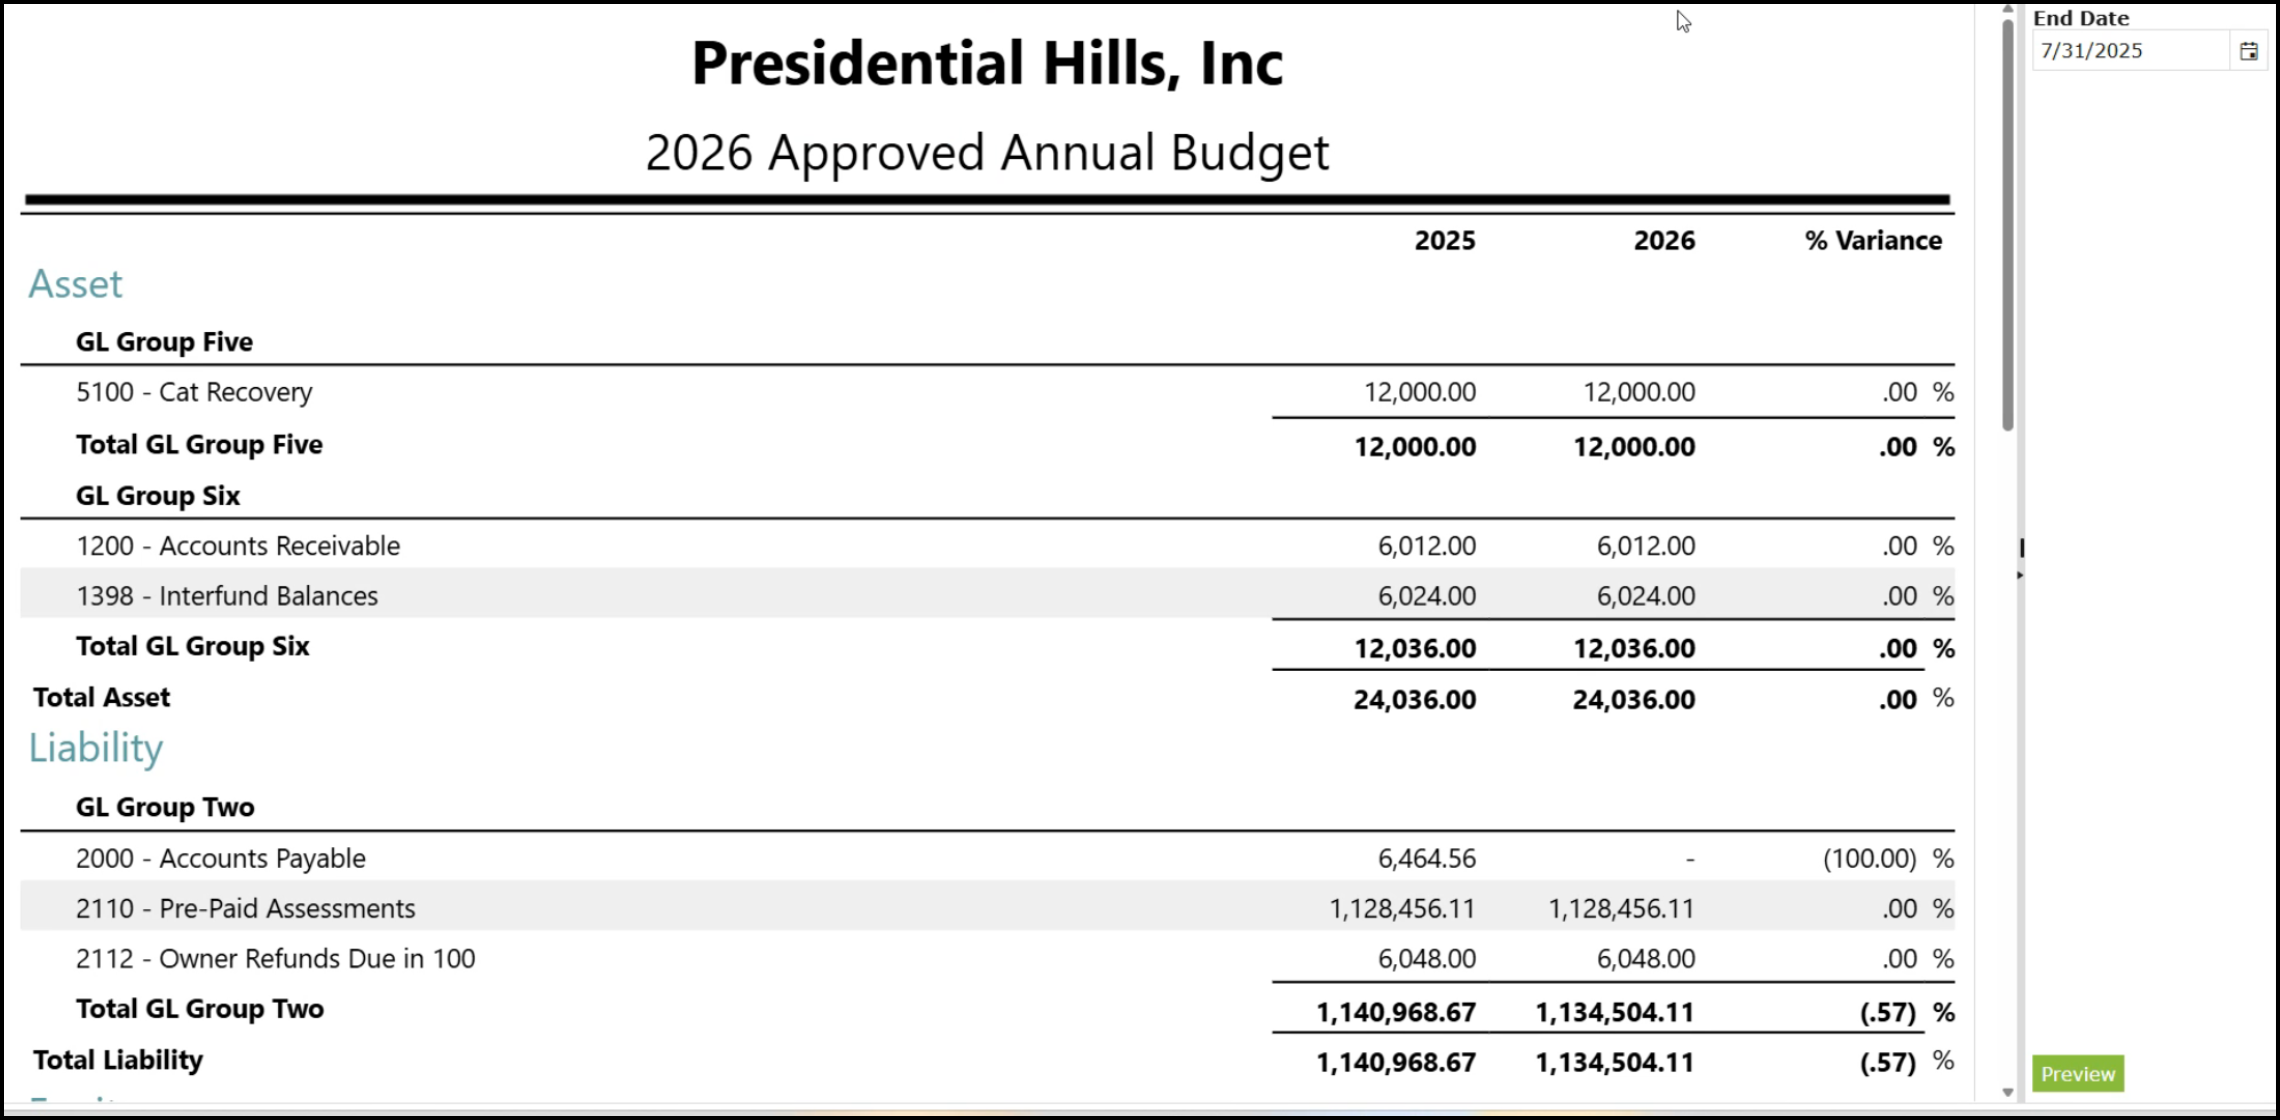Select the 5100 - Cat Recovery row
Viewport: 2280px width, 1120px height.
(x=987, y=392)
